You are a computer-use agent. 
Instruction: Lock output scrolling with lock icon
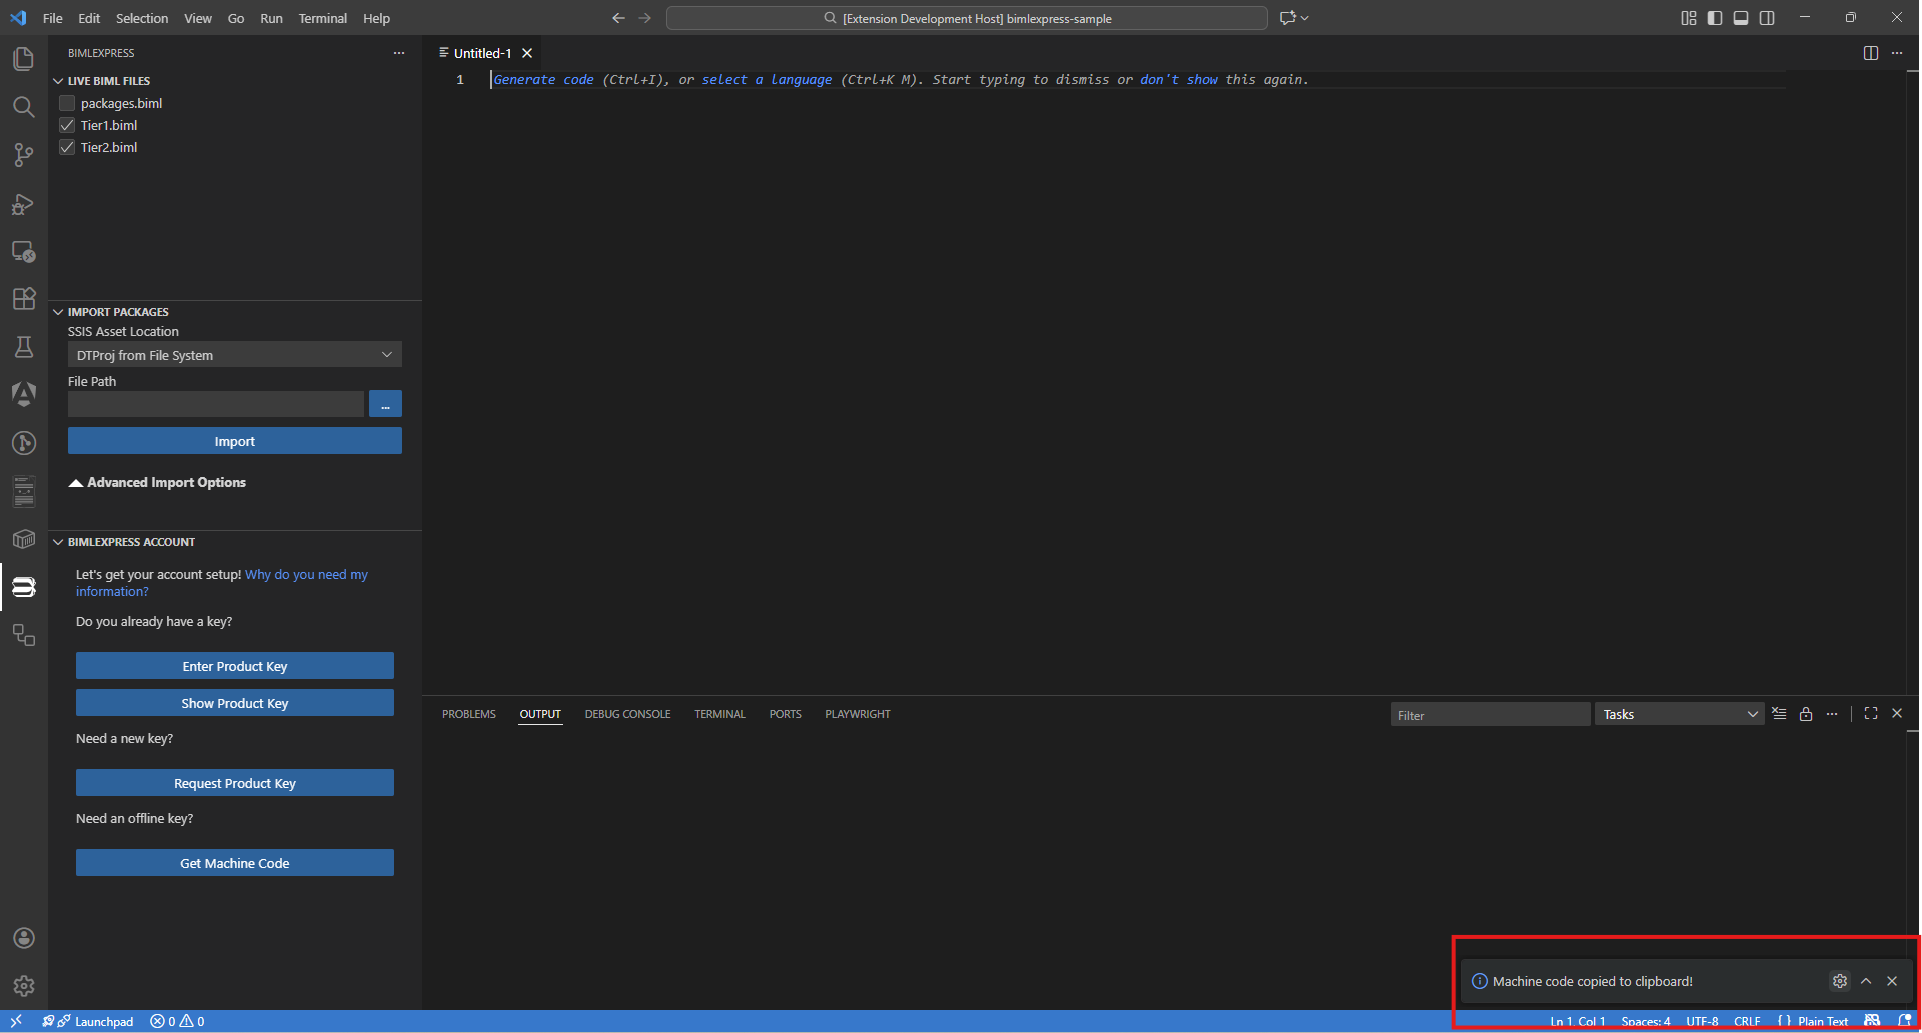(1805, 714)
